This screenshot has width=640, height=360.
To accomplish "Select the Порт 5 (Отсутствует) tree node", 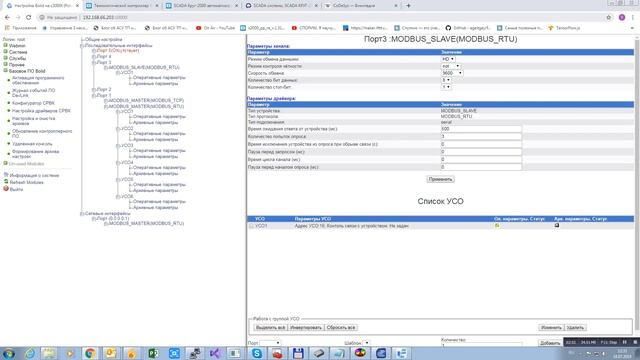I will click(118, 51).
